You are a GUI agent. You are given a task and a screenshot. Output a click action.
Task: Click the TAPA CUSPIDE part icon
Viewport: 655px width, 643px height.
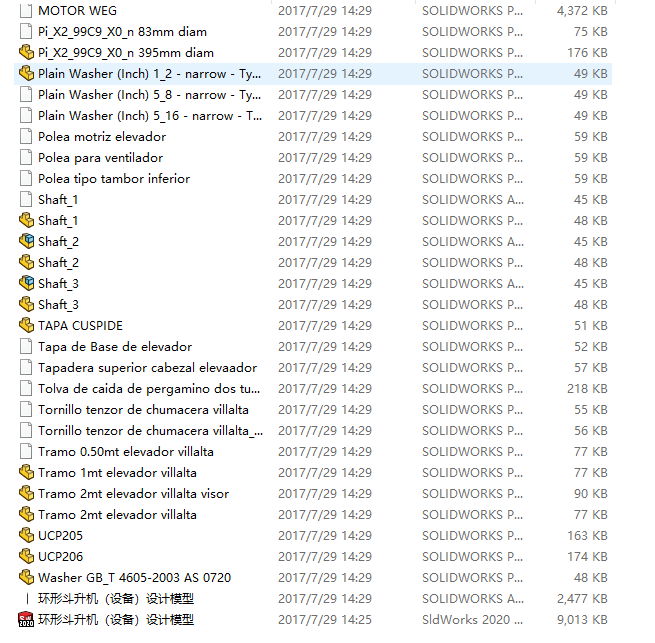[x=26, y=325]
